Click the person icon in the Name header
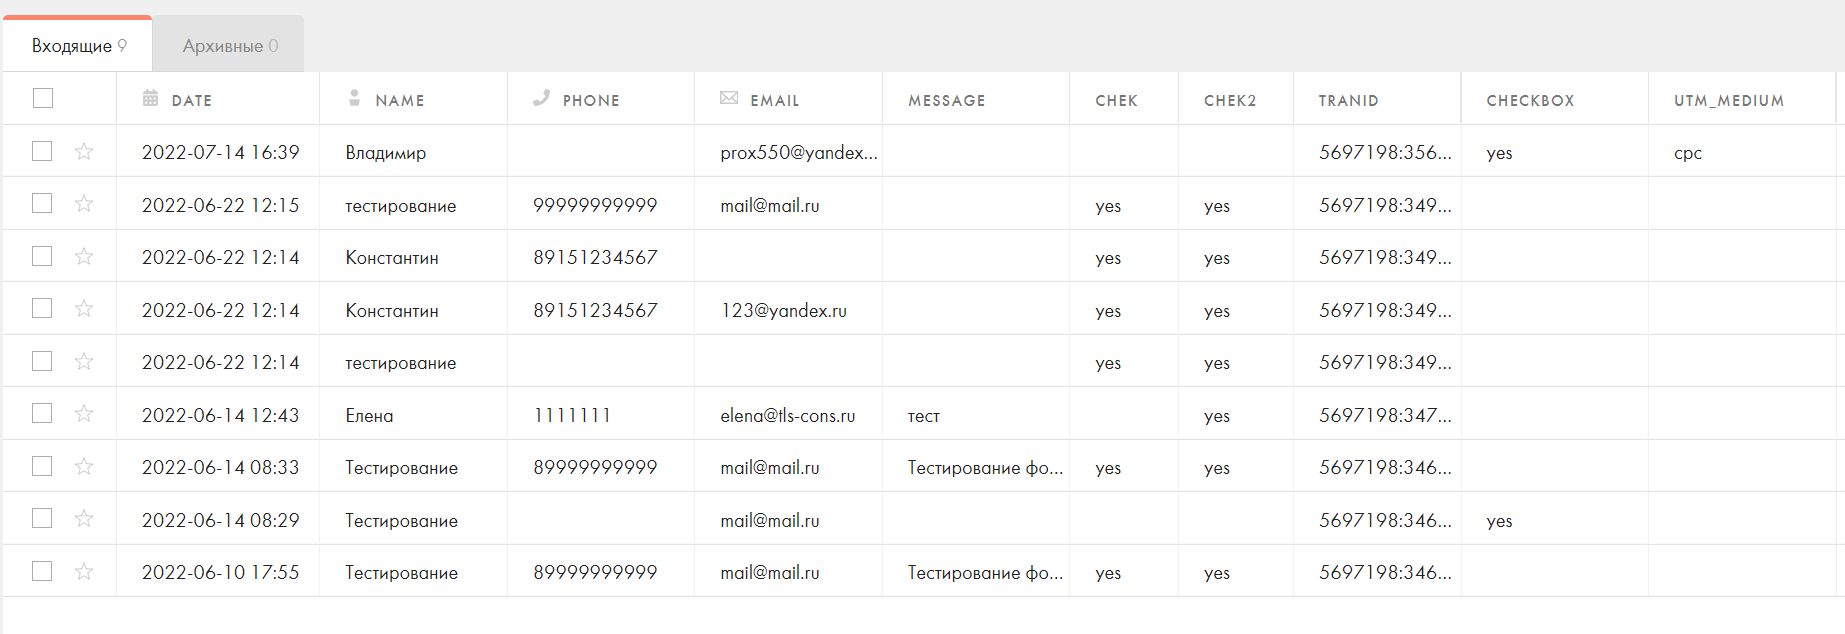 tap(354, 98)
